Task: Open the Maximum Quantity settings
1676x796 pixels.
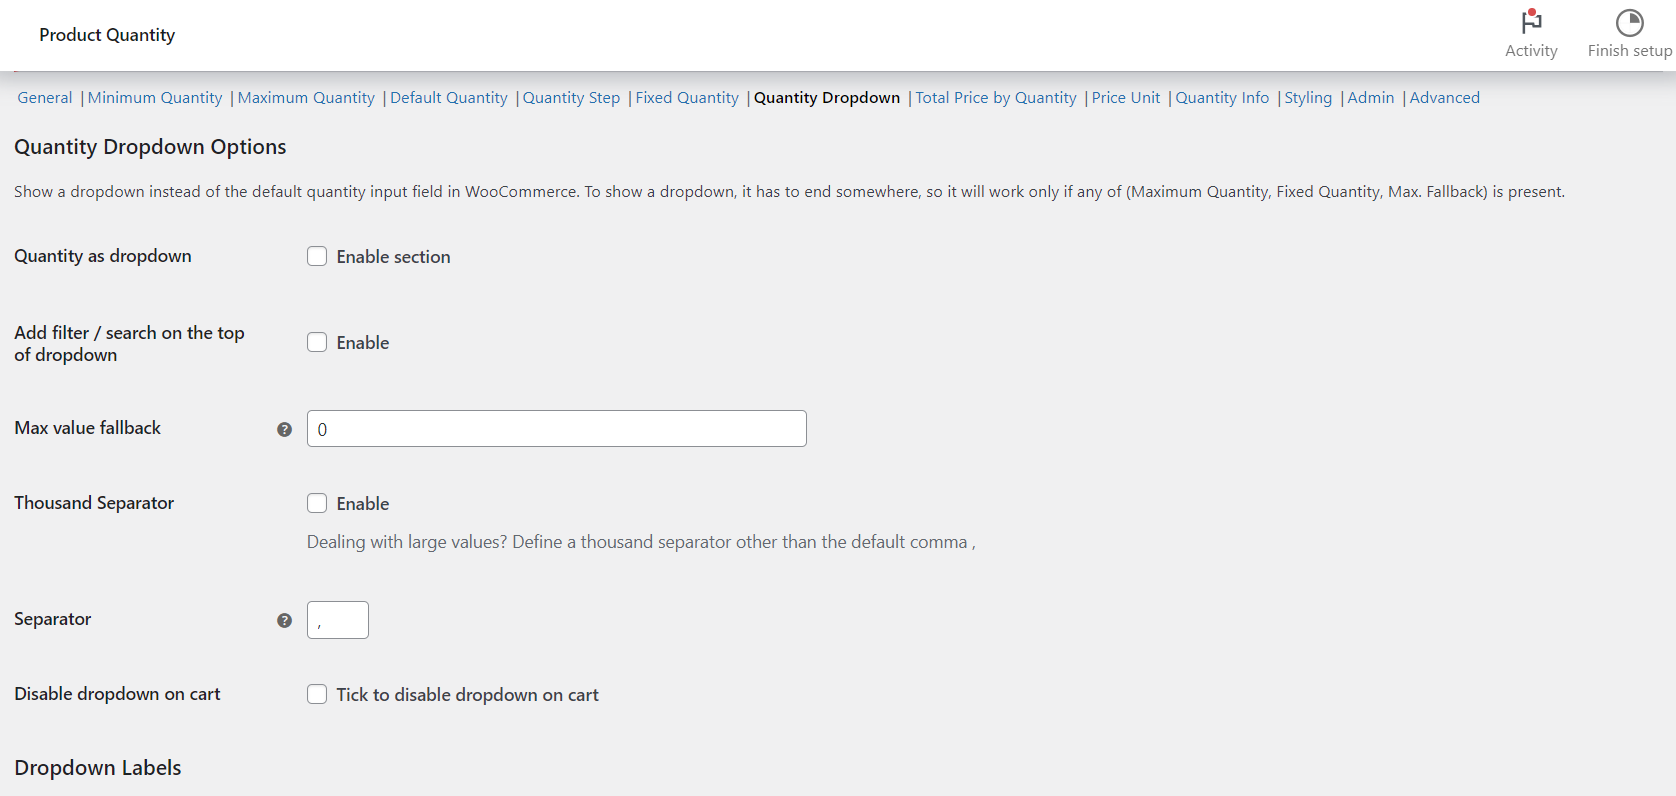Action: [306, 97]
